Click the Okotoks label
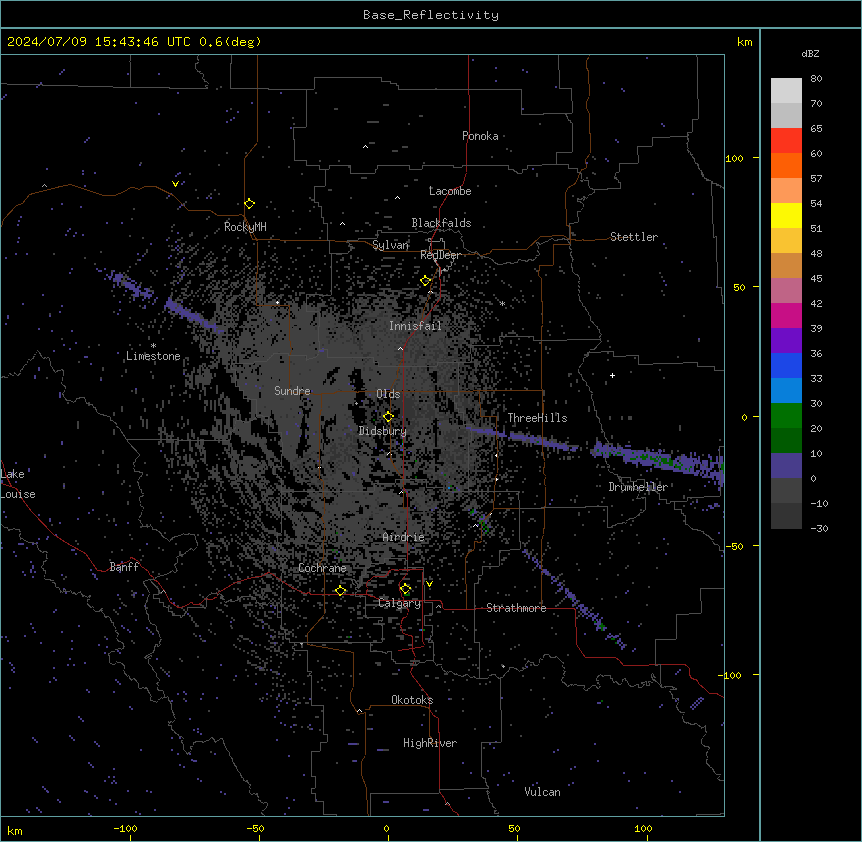This screenshot has height=842, width=862. [x=412, y=700]
